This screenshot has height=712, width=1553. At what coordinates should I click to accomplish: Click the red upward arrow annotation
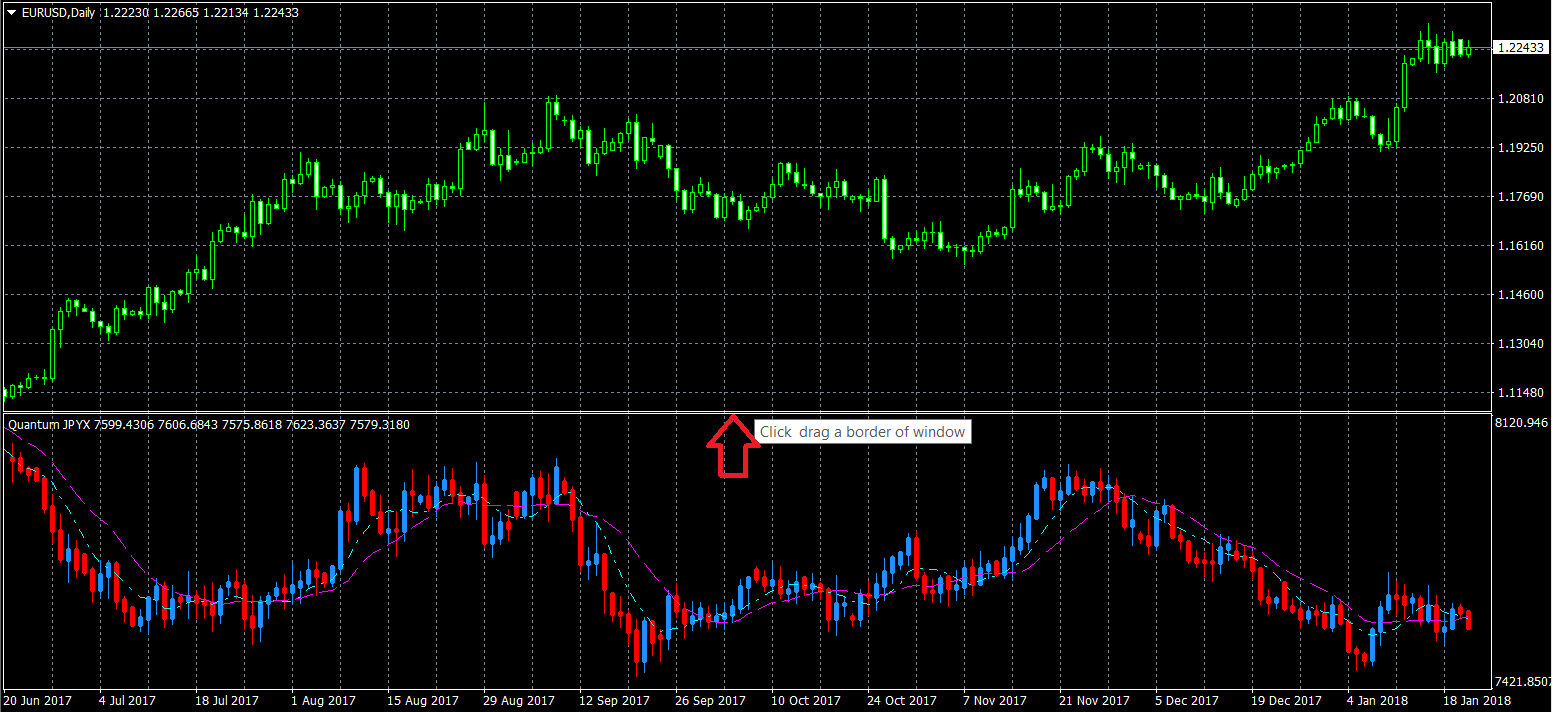(x=732, y=446)
